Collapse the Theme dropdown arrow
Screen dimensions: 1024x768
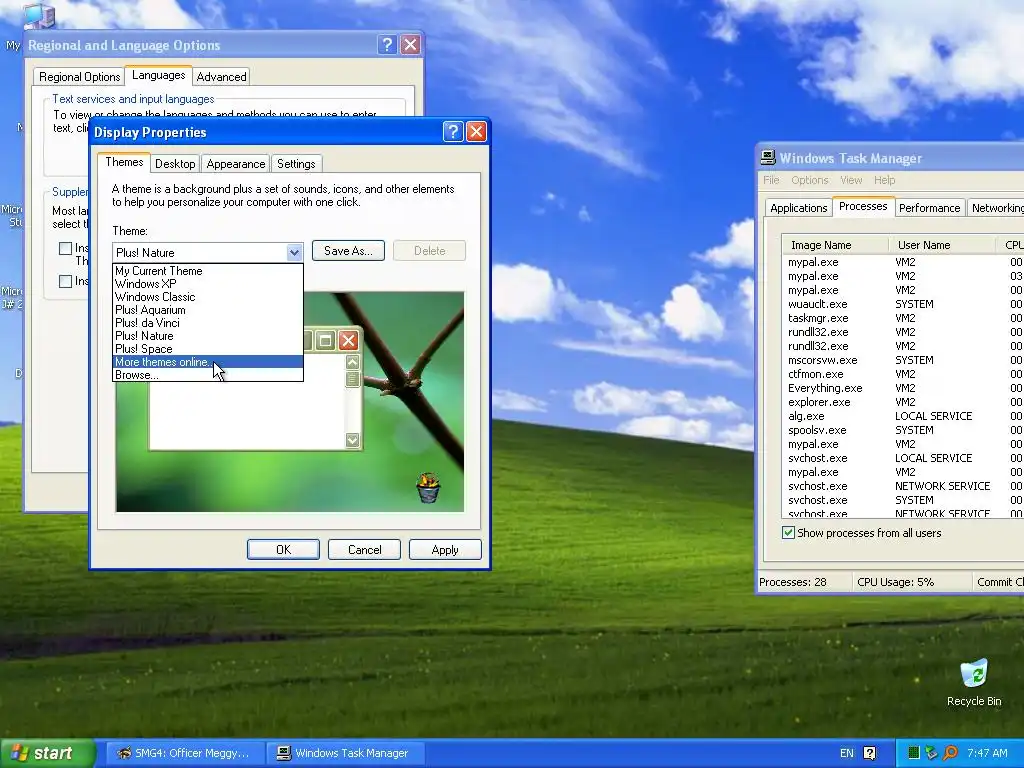click(294, 252)
